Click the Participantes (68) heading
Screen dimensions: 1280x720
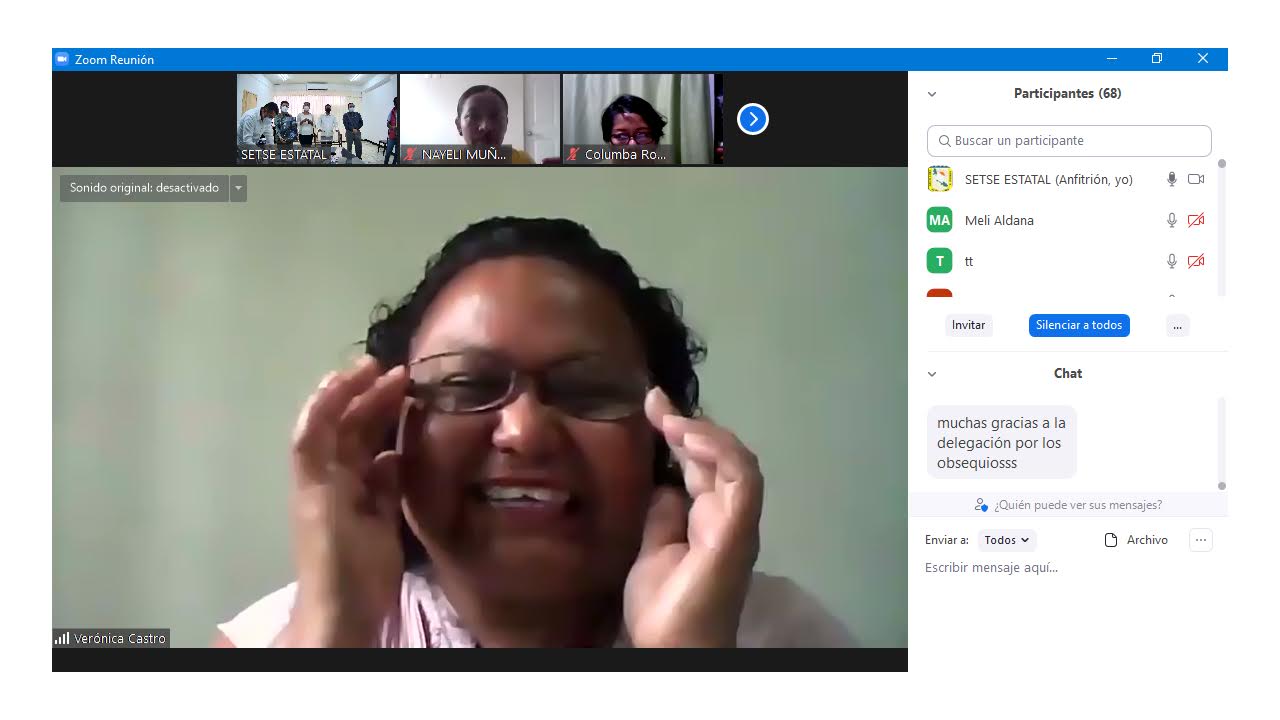click(x=1068, y=93)
